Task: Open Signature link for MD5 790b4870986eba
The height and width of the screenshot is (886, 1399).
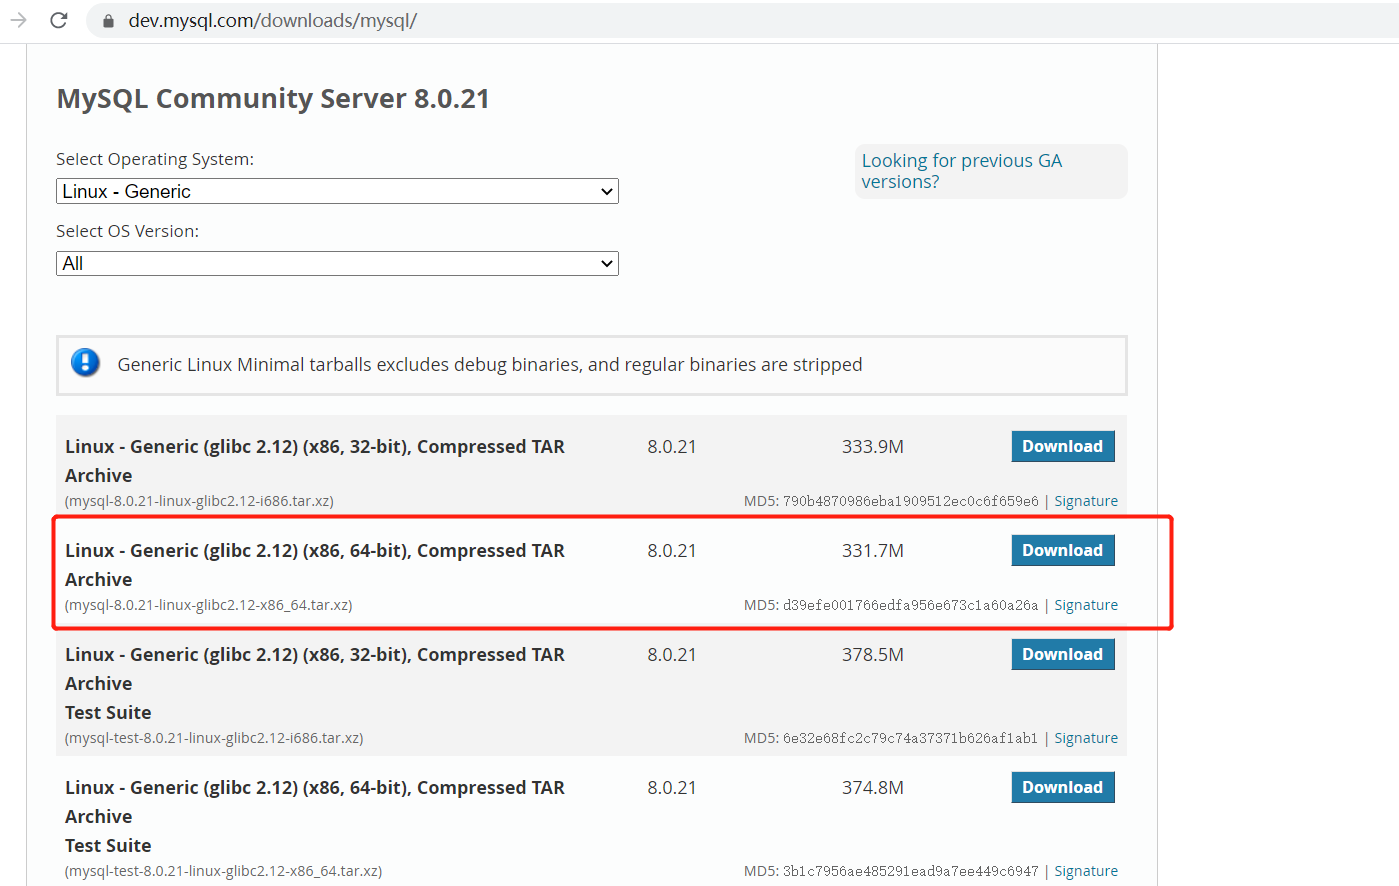Action: 1086,501
